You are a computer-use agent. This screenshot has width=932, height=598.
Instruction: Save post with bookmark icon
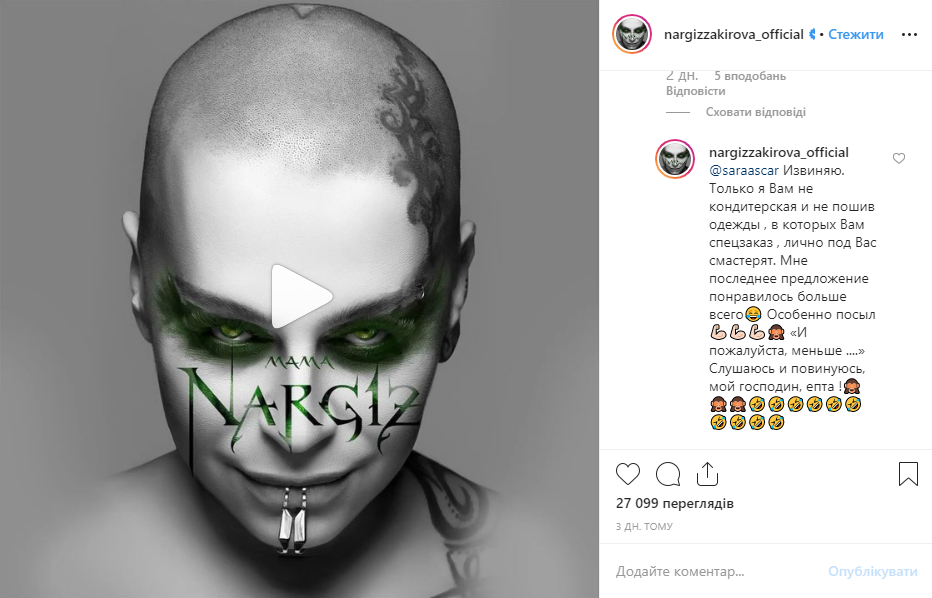[908, 474]
